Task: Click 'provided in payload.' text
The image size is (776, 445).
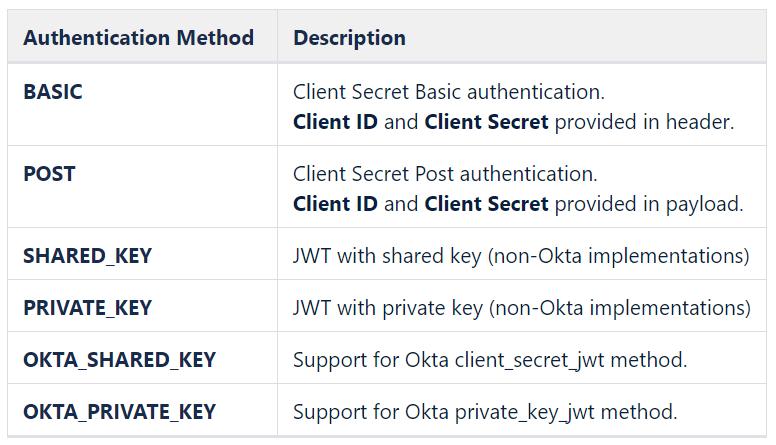Action: click(648, 204)
